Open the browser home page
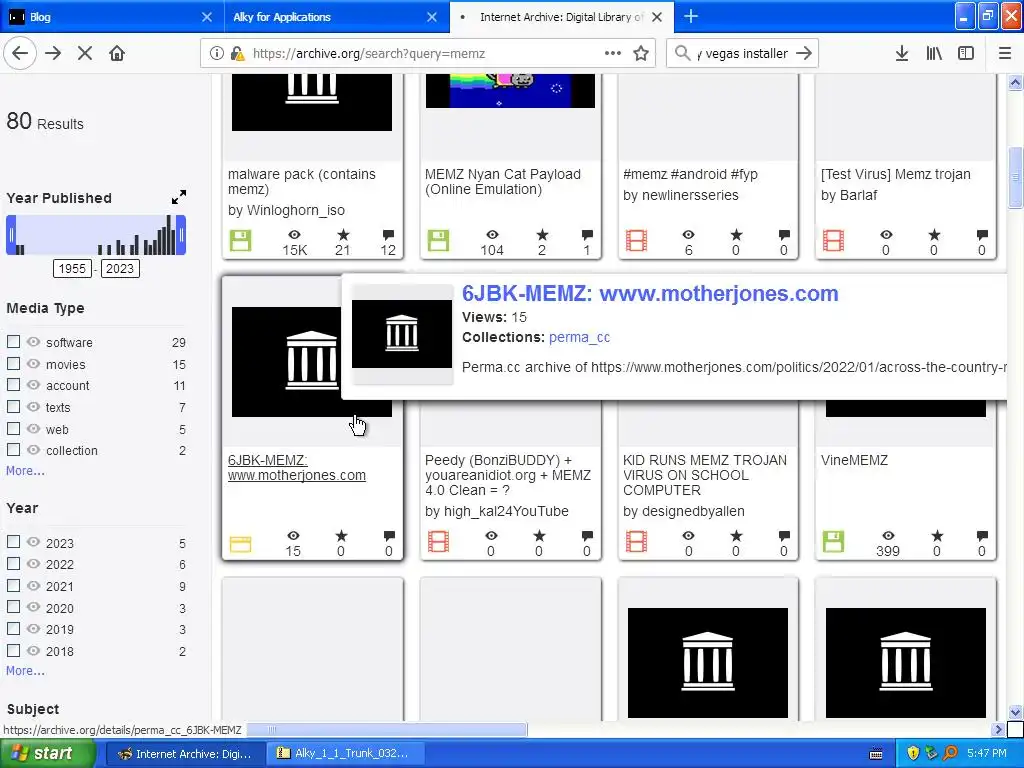The image size is (1024, 768). [117, 54]
